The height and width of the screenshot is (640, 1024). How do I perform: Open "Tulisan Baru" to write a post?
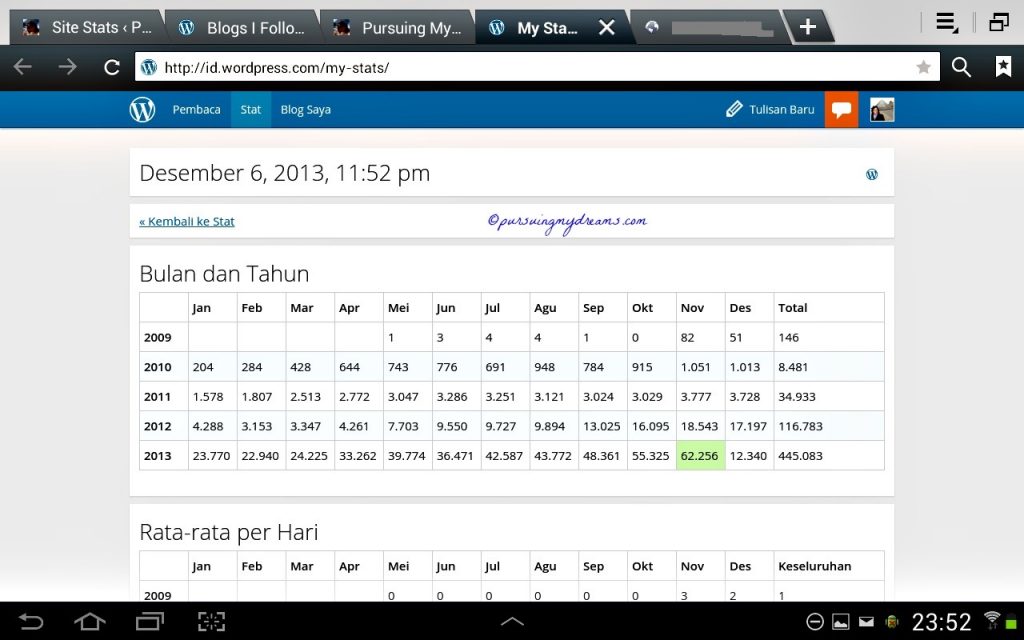pyautogui.click(x=770, y=109)
